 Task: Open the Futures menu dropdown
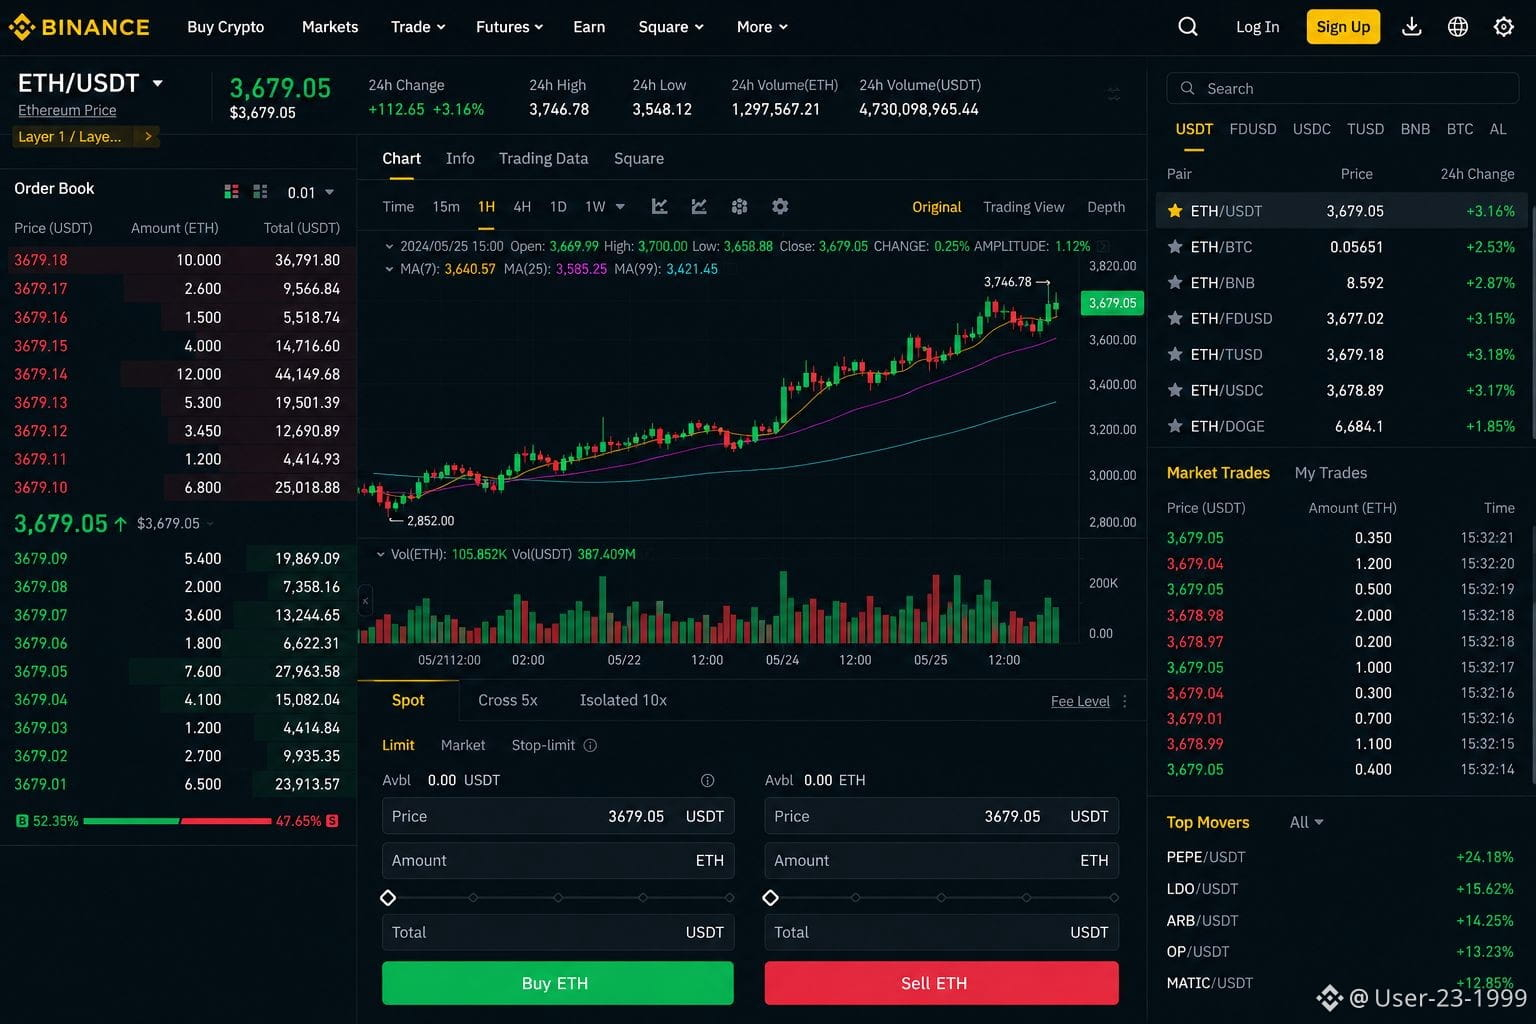pyautogui.click(x=509, y=27)
